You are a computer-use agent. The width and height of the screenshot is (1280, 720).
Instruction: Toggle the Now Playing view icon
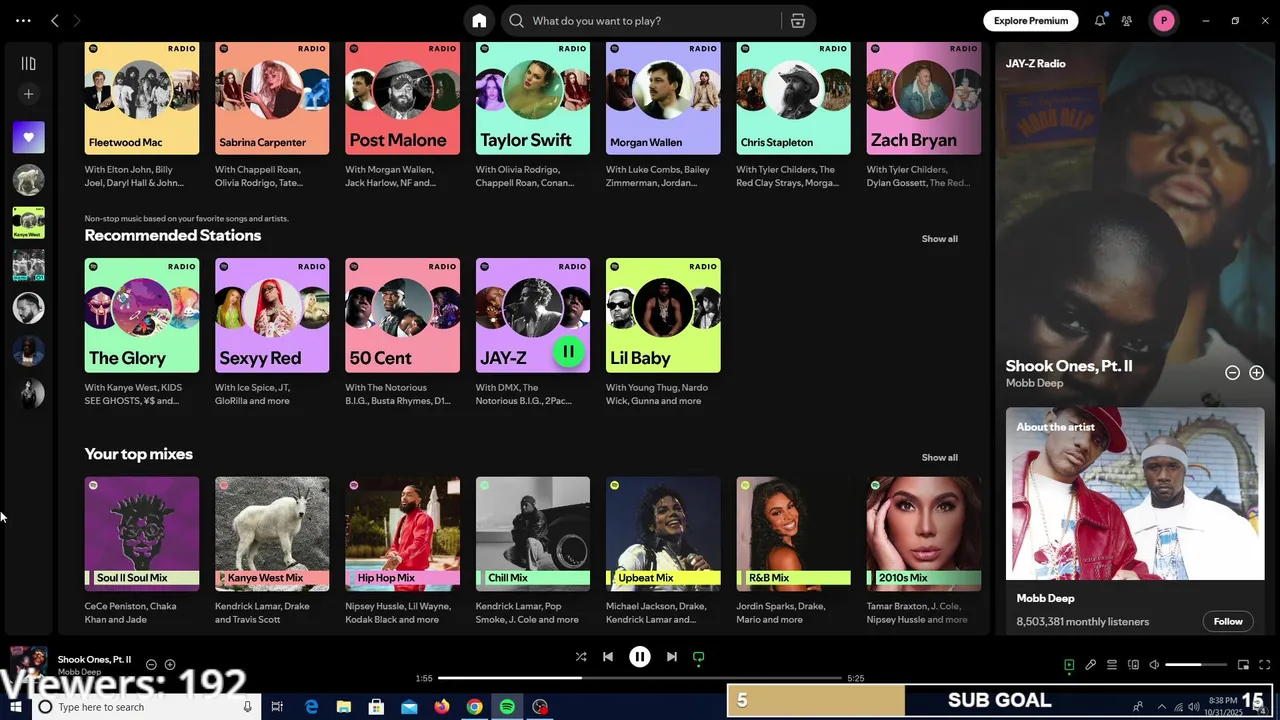1069,665
